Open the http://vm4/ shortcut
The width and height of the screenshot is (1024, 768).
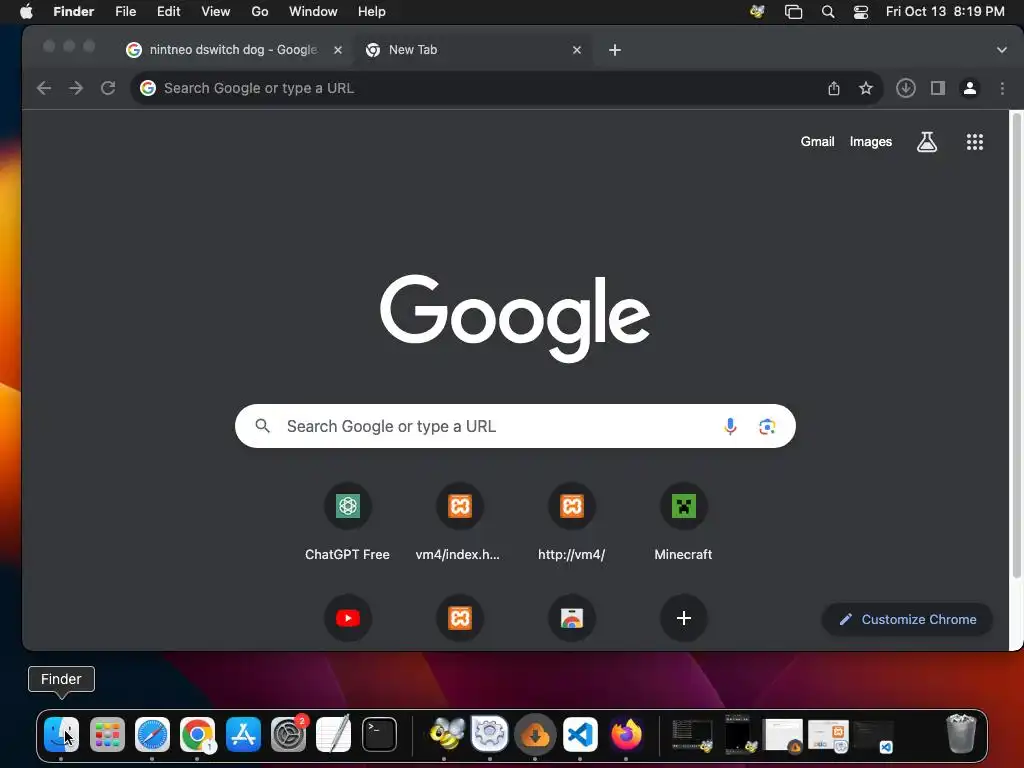[x=571, y=522]
